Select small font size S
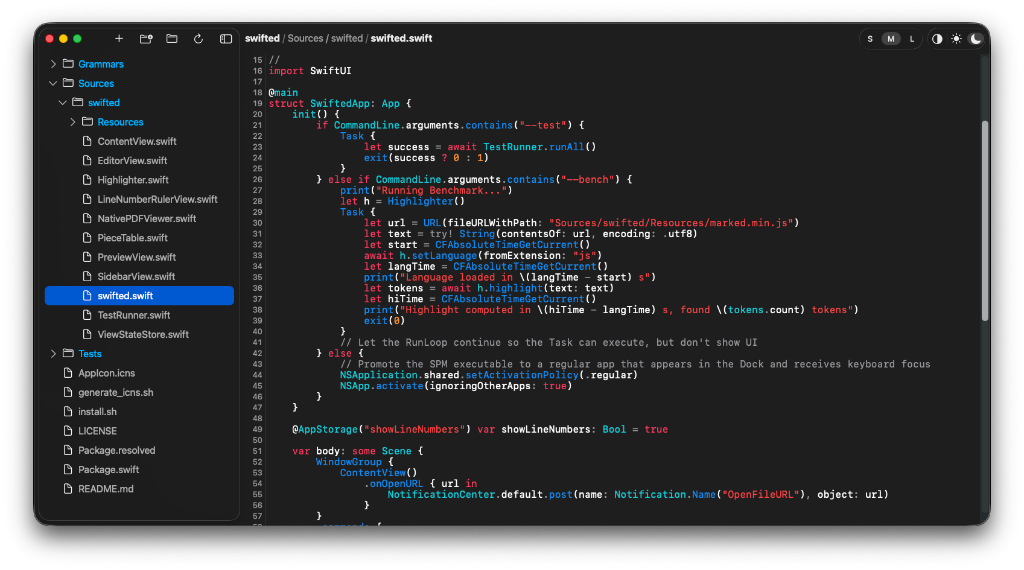This screenshot has height=570, width=1024. tap(870, 39)
